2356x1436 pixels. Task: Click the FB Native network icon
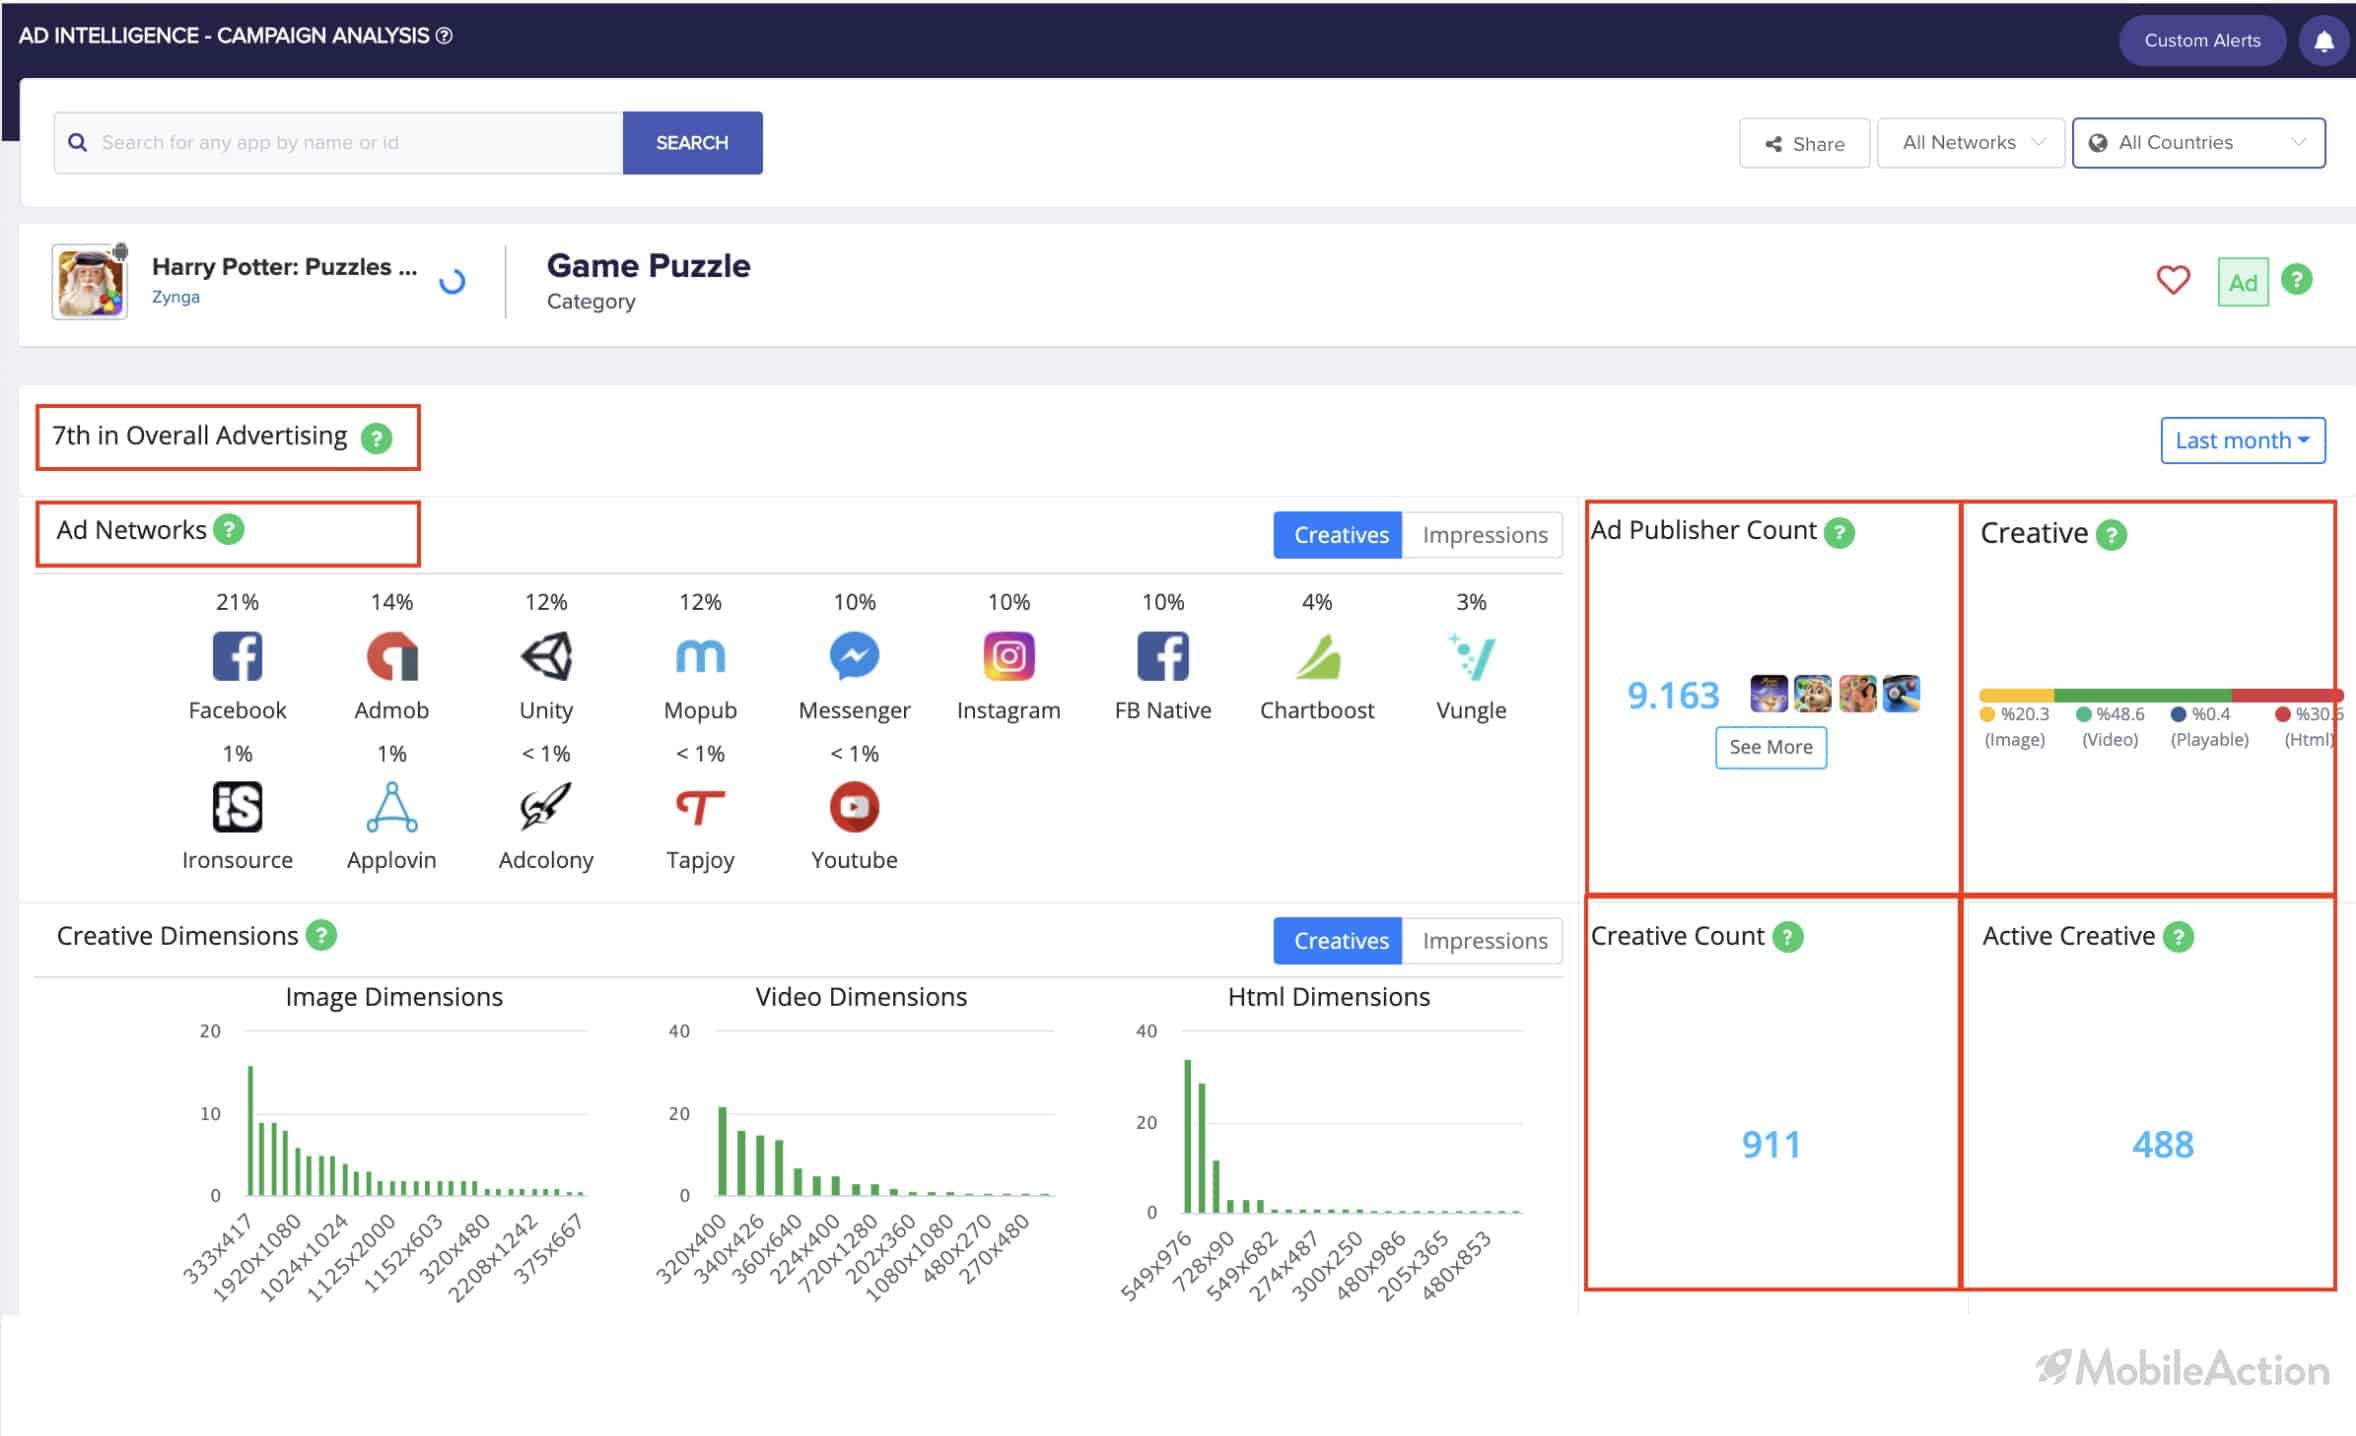click(1163, 656)
